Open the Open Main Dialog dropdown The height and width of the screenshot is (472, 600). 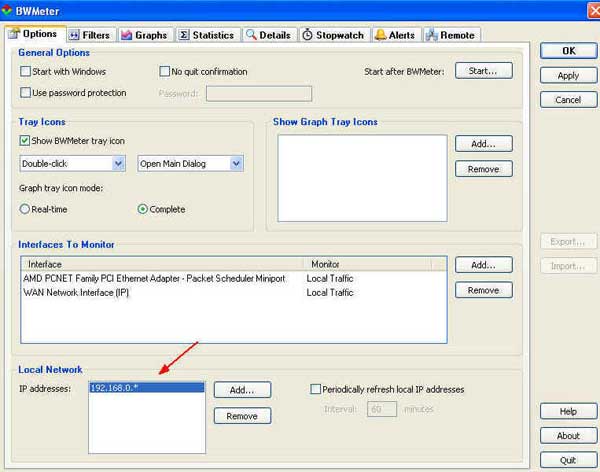tap(190, 163)
